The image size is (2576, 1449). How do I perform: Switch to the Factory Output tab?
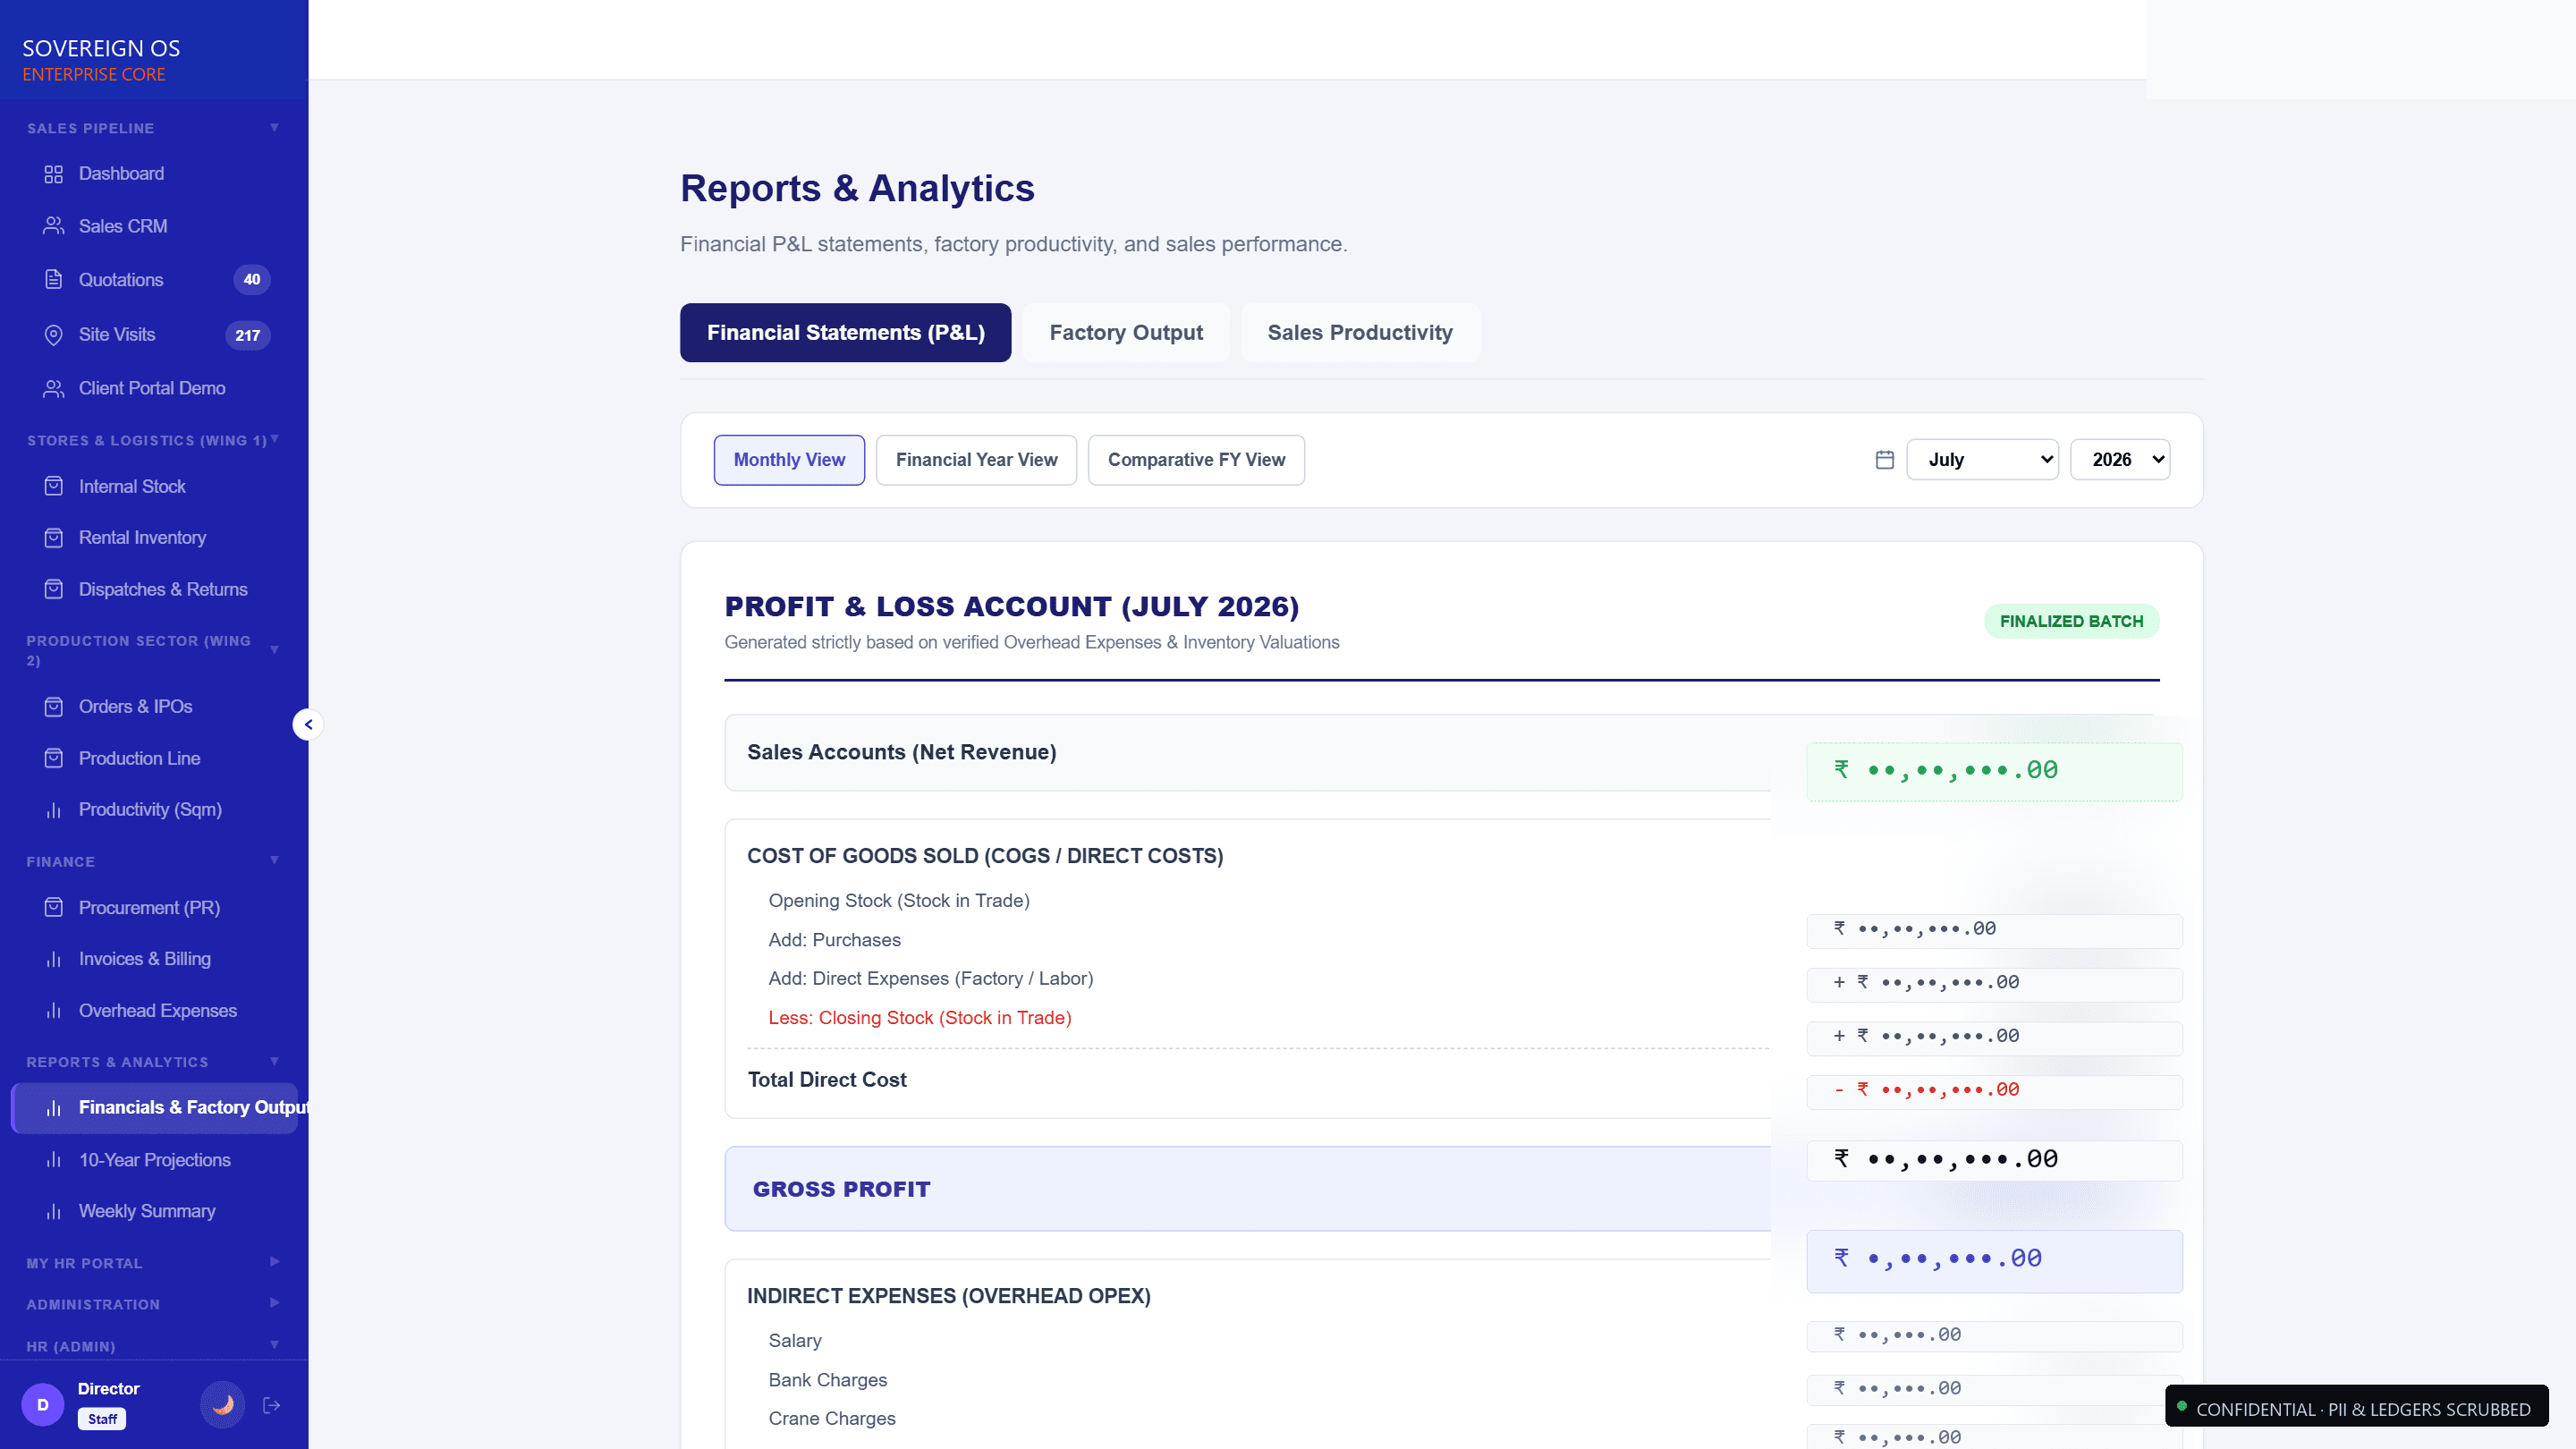[1126, 333]
